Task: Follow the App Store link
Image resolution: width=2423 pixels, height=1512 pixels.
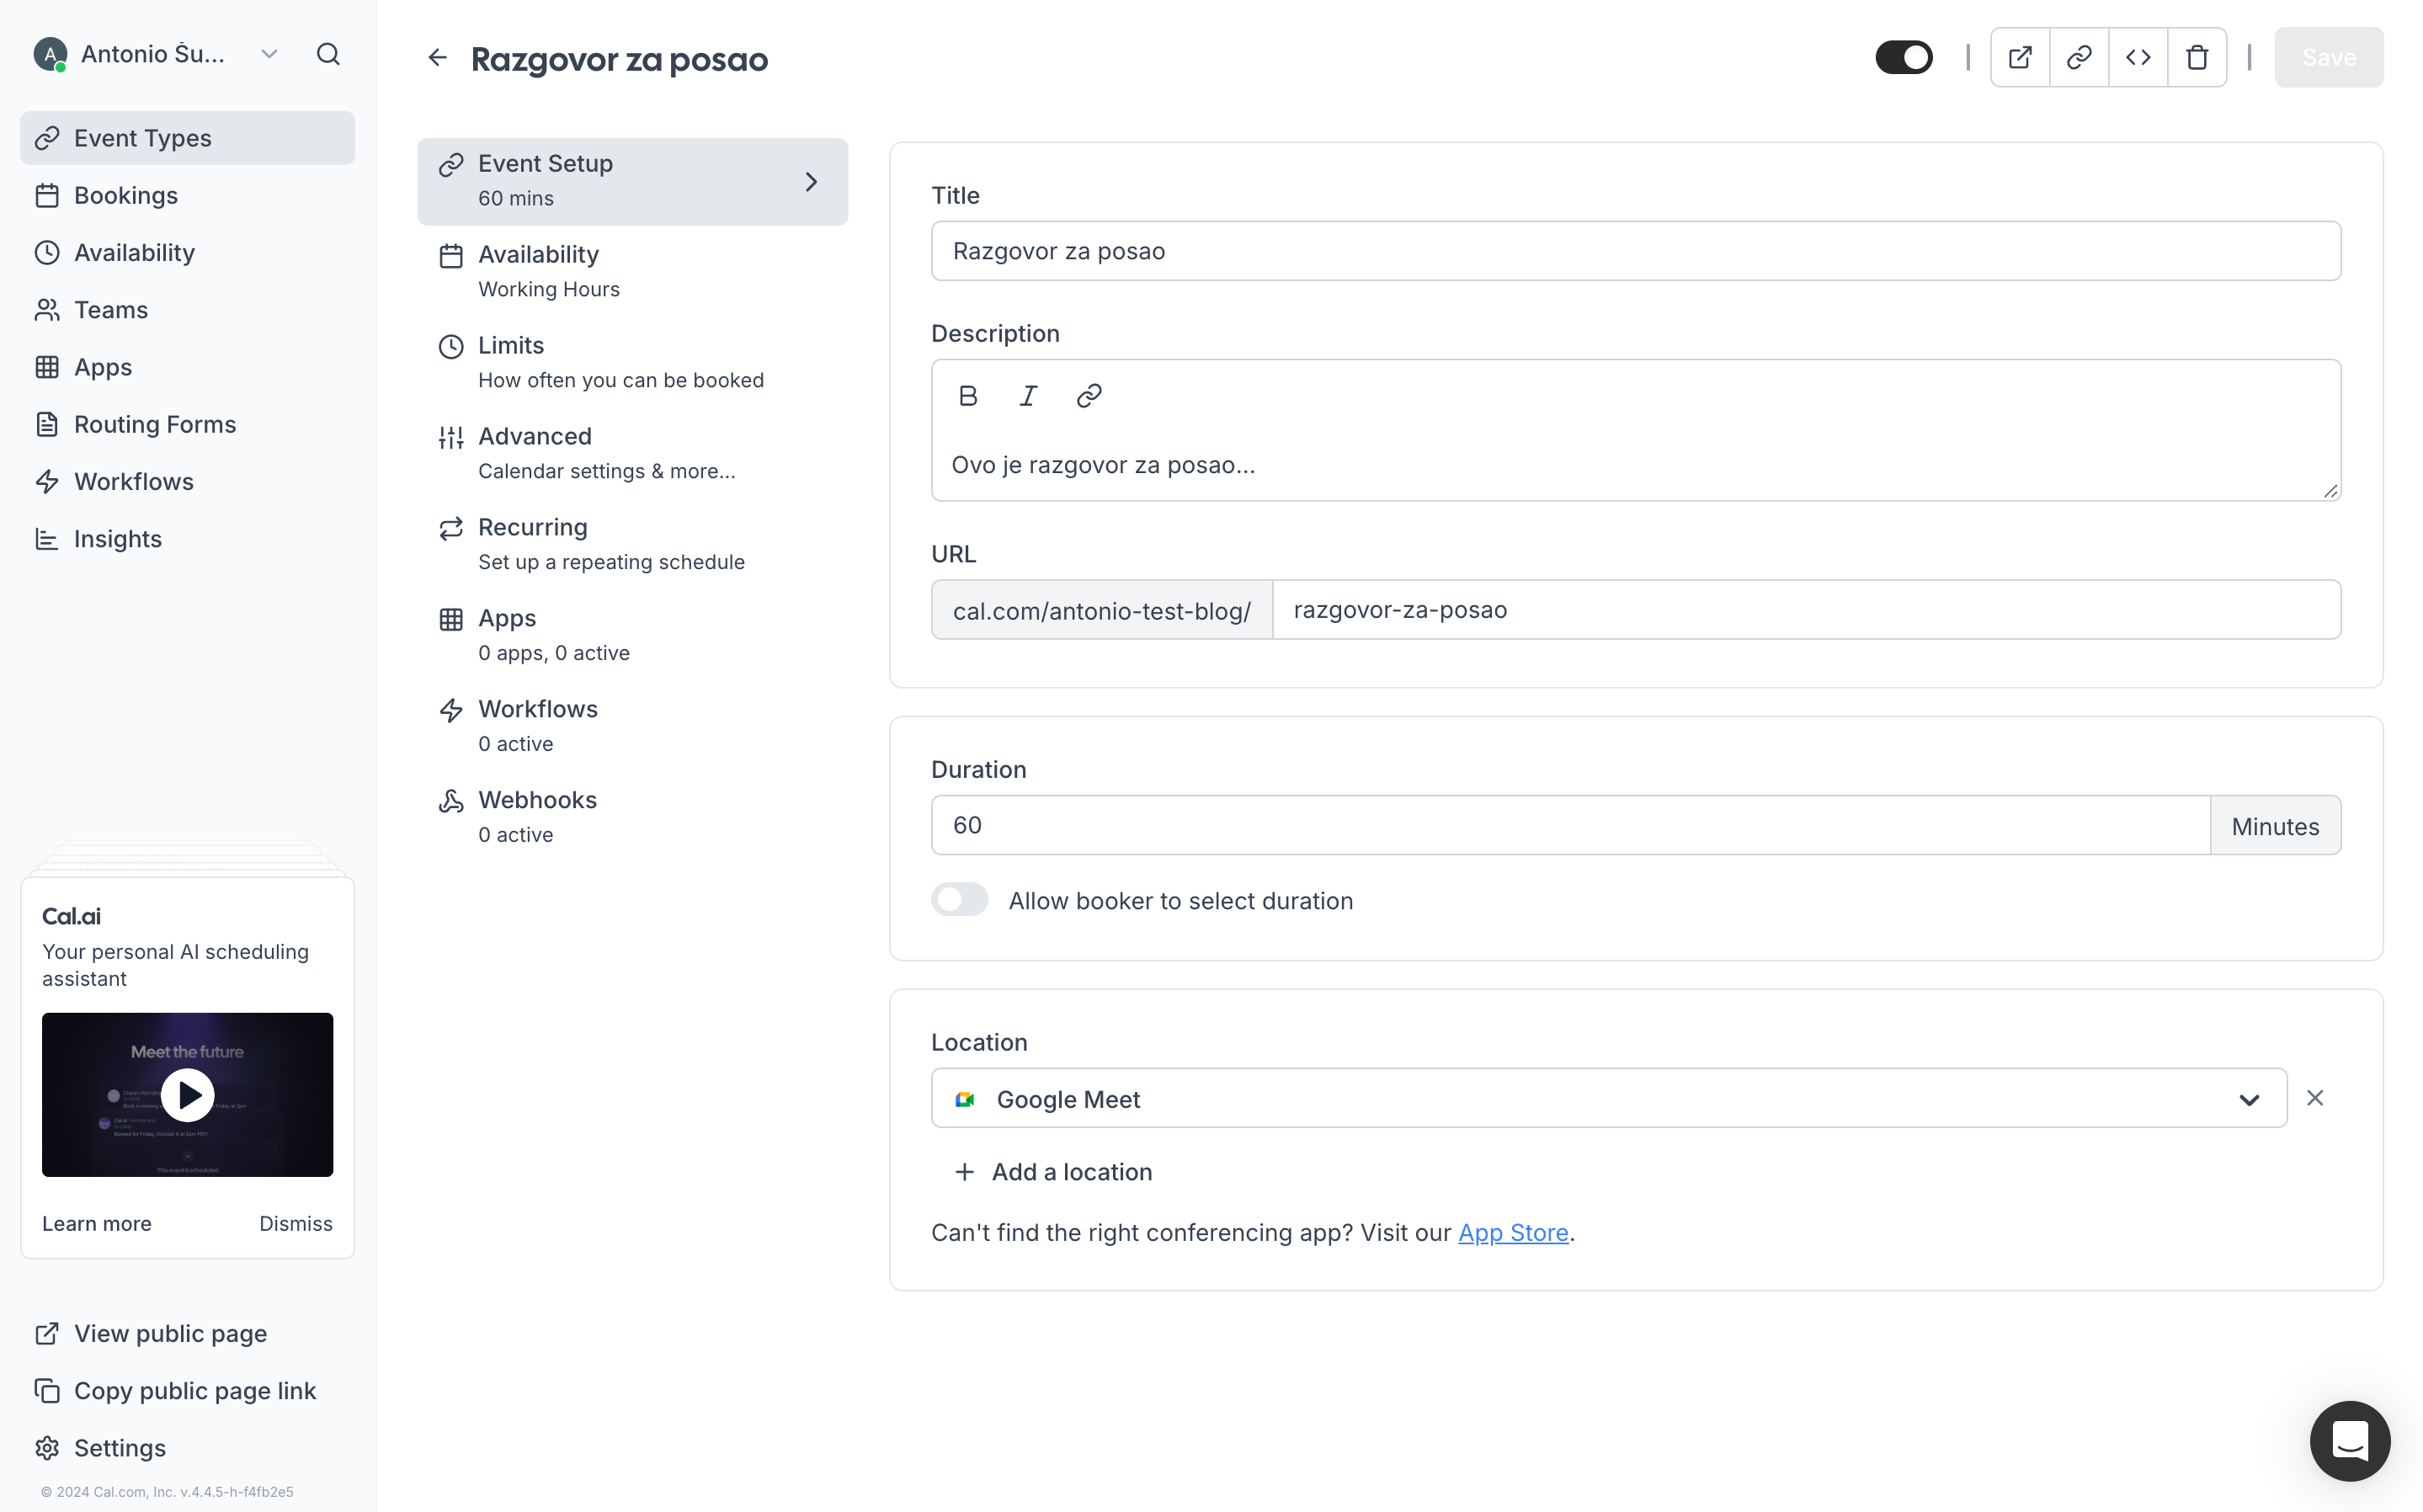Action: click(x=1512, y=1232)
